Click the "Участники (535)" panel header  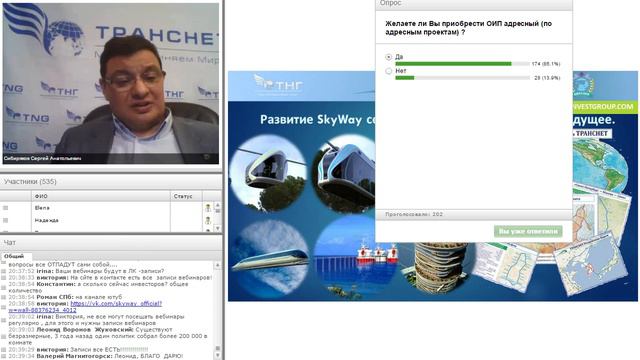(x=111, y=181)
